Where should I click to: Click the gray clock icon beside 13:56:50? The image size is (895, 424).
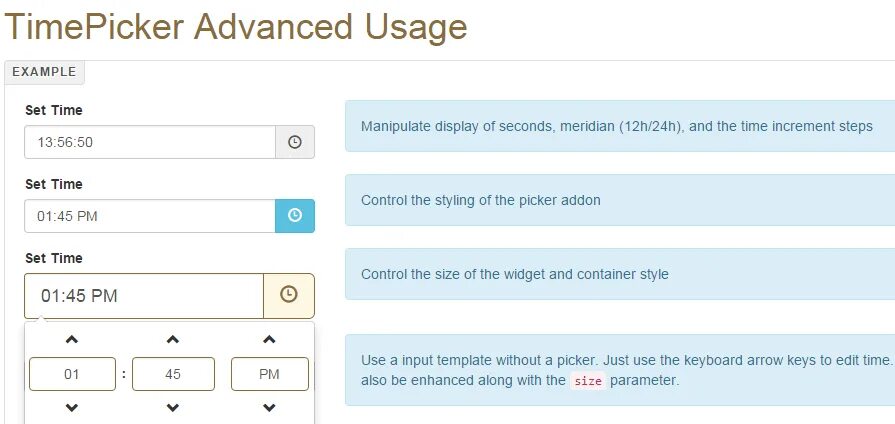pyautogui.click(x=295, y=142)
